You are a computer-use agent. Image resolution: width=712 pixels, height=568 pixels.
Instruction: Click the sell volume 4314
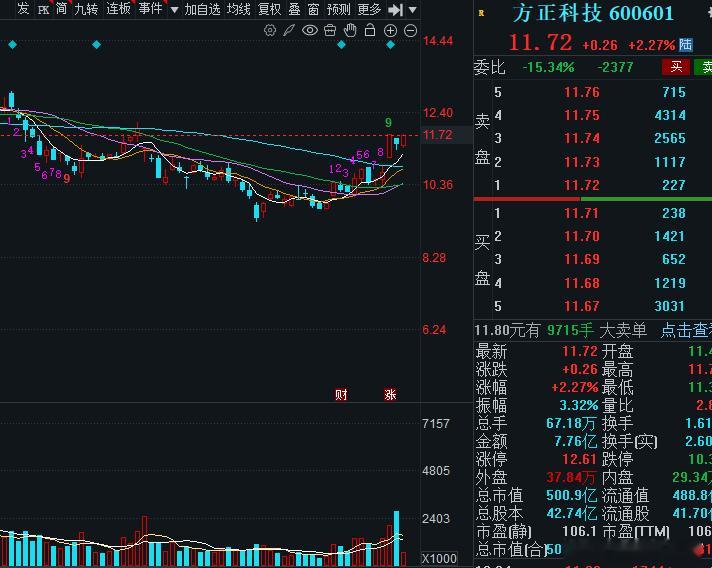click(670, 115)
